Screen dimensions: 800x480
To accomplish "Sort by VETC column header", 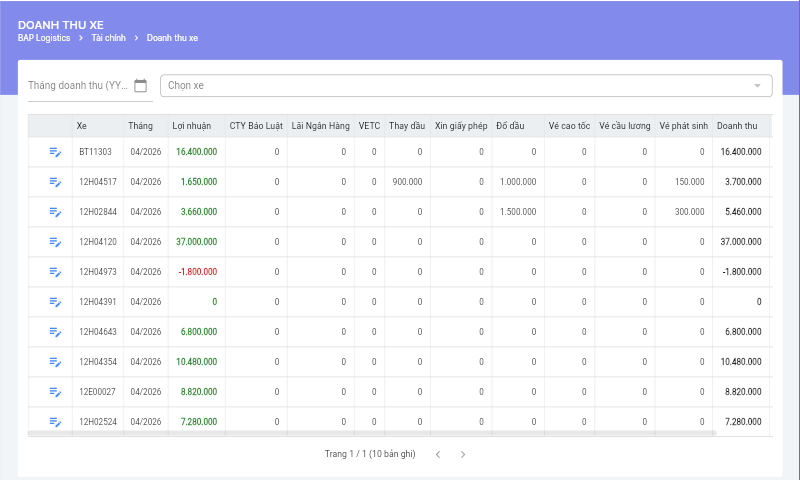I will point(369,126).
